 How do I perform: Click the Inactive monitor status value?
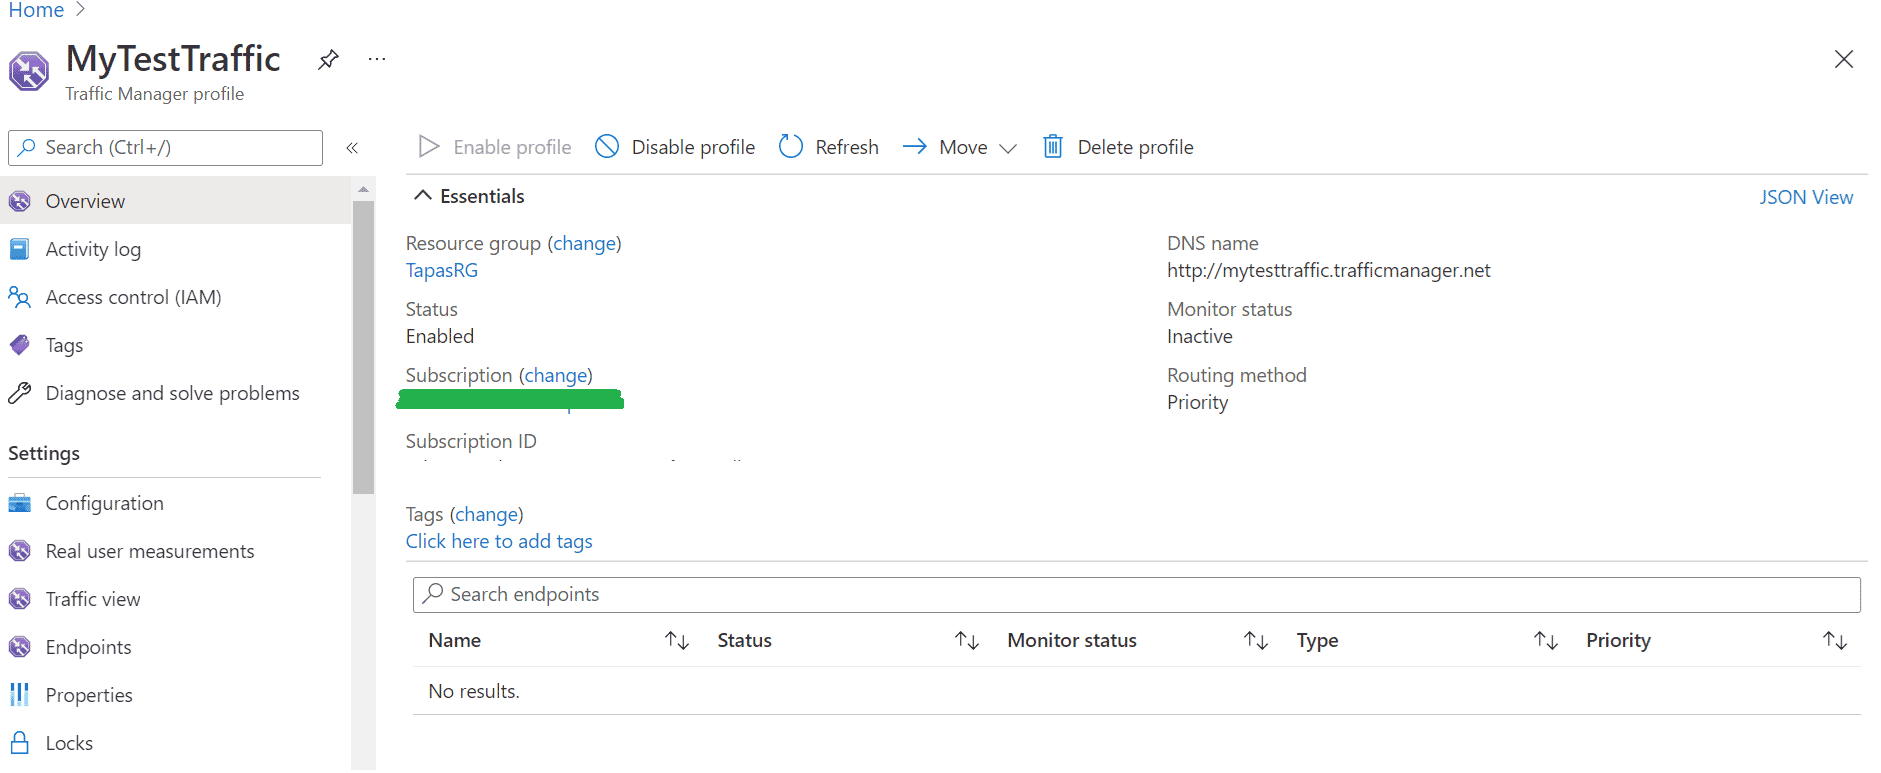1199,336
